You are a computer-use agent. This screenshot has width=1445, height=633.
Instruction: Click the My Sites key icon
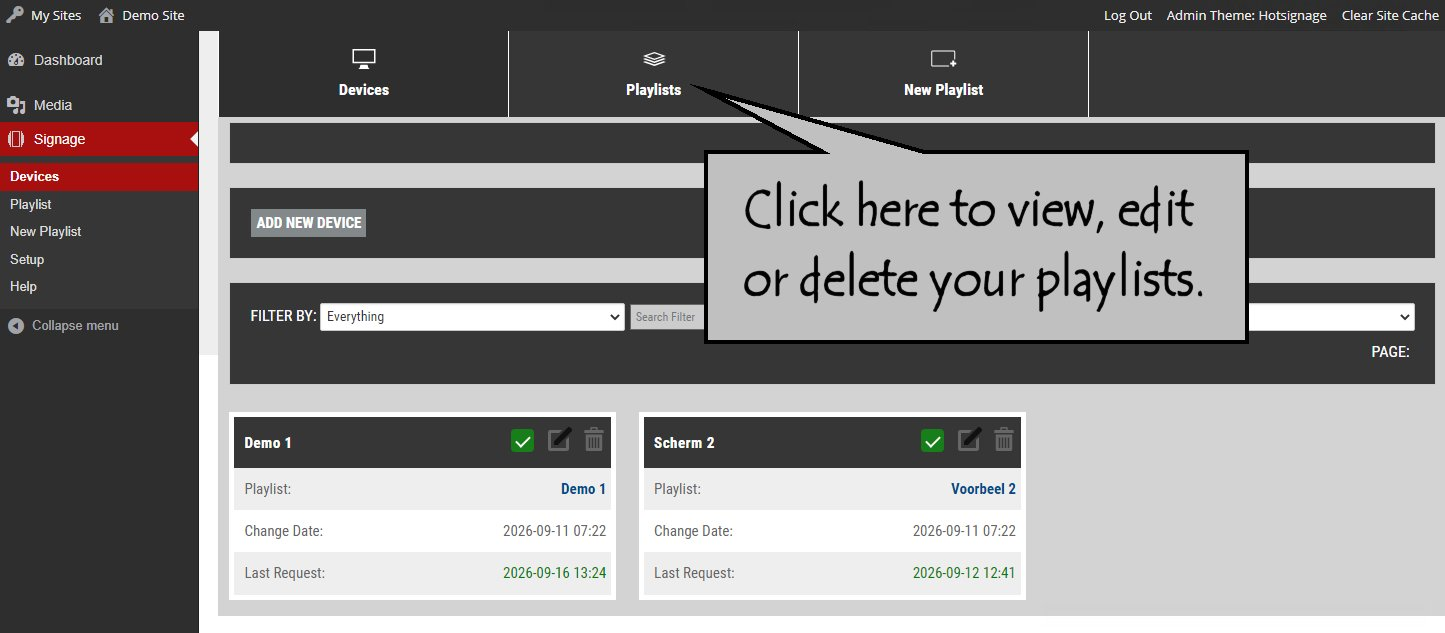pos(14,15)
